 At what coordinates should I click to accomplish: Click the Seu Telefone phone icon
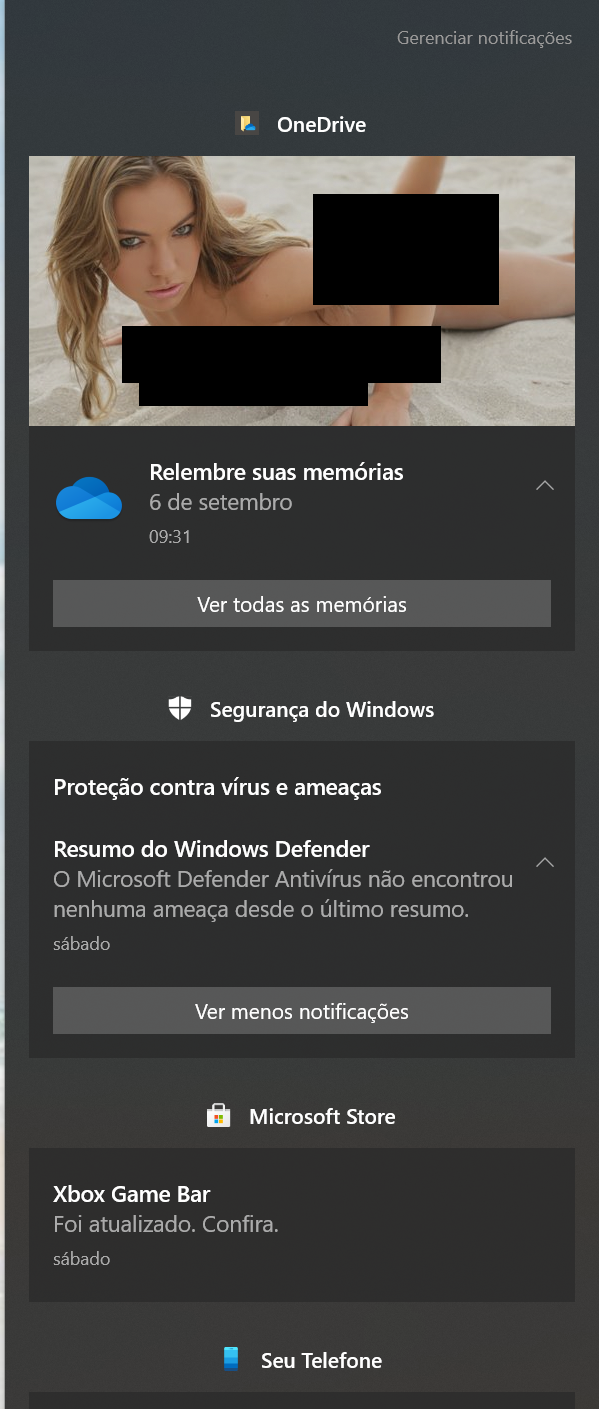click(231, 1360)
